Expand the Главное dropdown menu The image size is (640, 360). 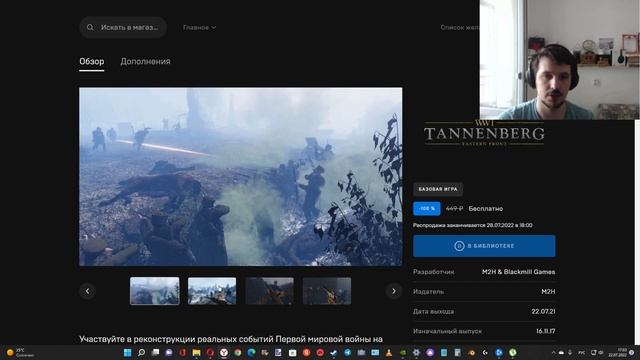coord(199,27)
